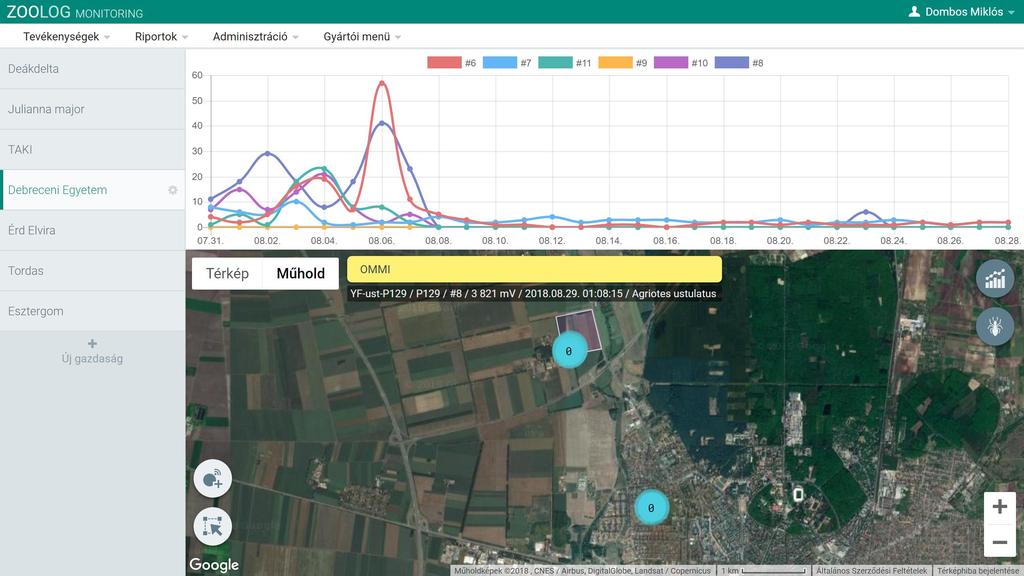Click the ZOOLOG MONITORING logo
This screenshot has height=576, width=1024.
pos(74,12)
